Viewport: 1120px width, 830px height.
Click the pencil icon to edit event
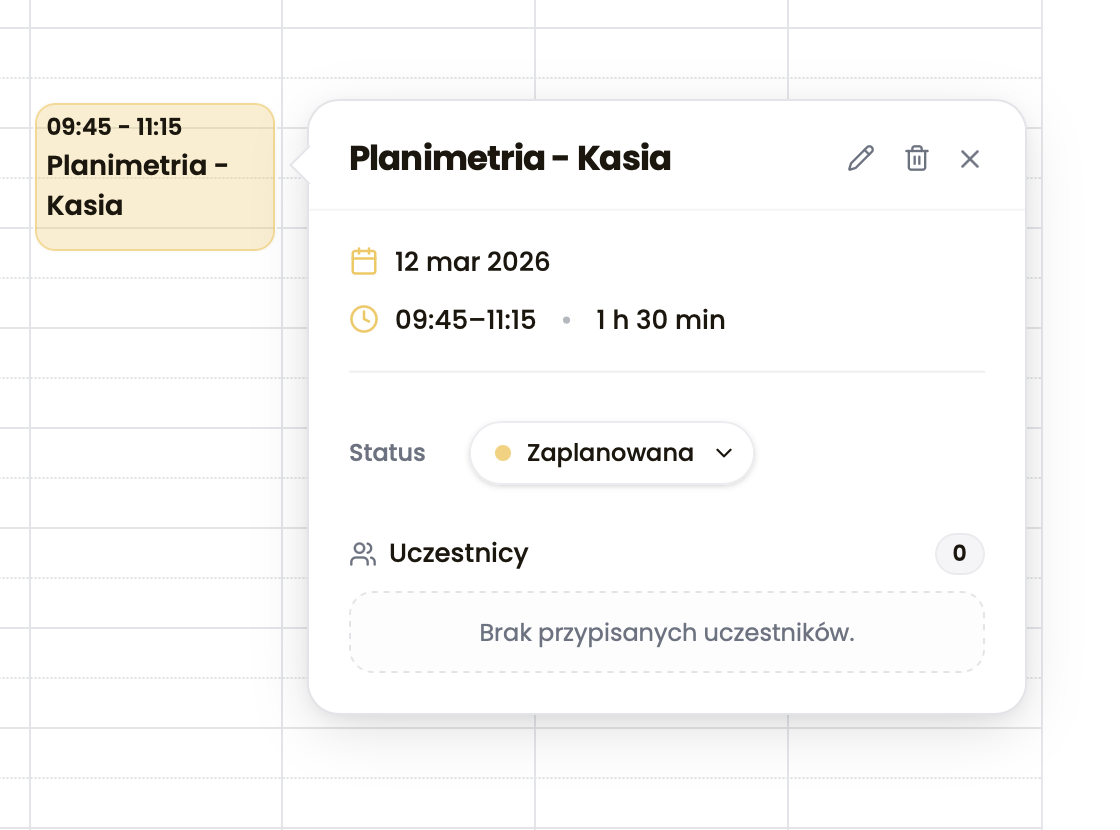(860, 158)
